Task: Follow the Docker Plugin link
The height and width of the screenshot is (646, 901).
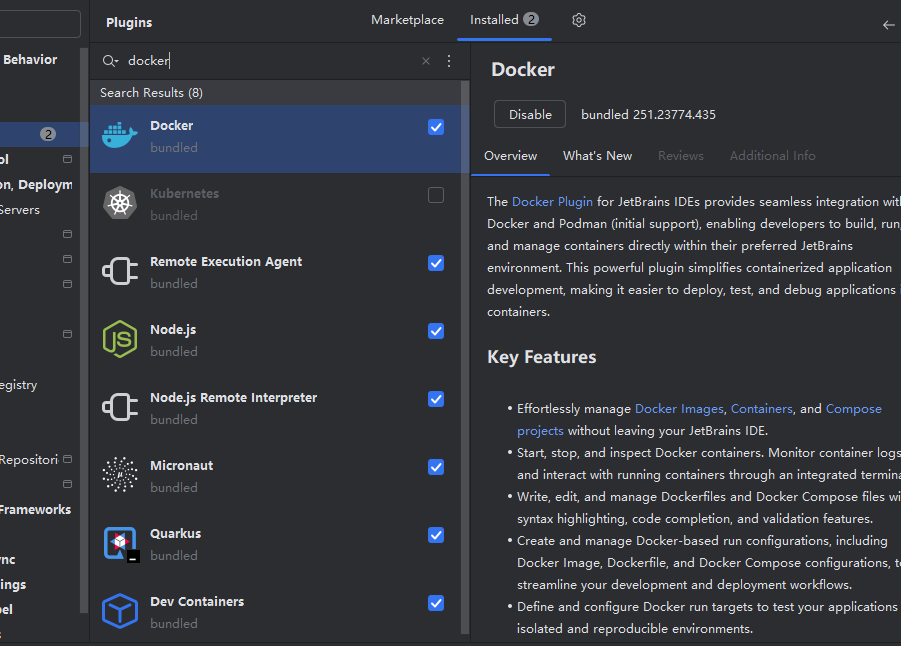Action: (552, 202)
